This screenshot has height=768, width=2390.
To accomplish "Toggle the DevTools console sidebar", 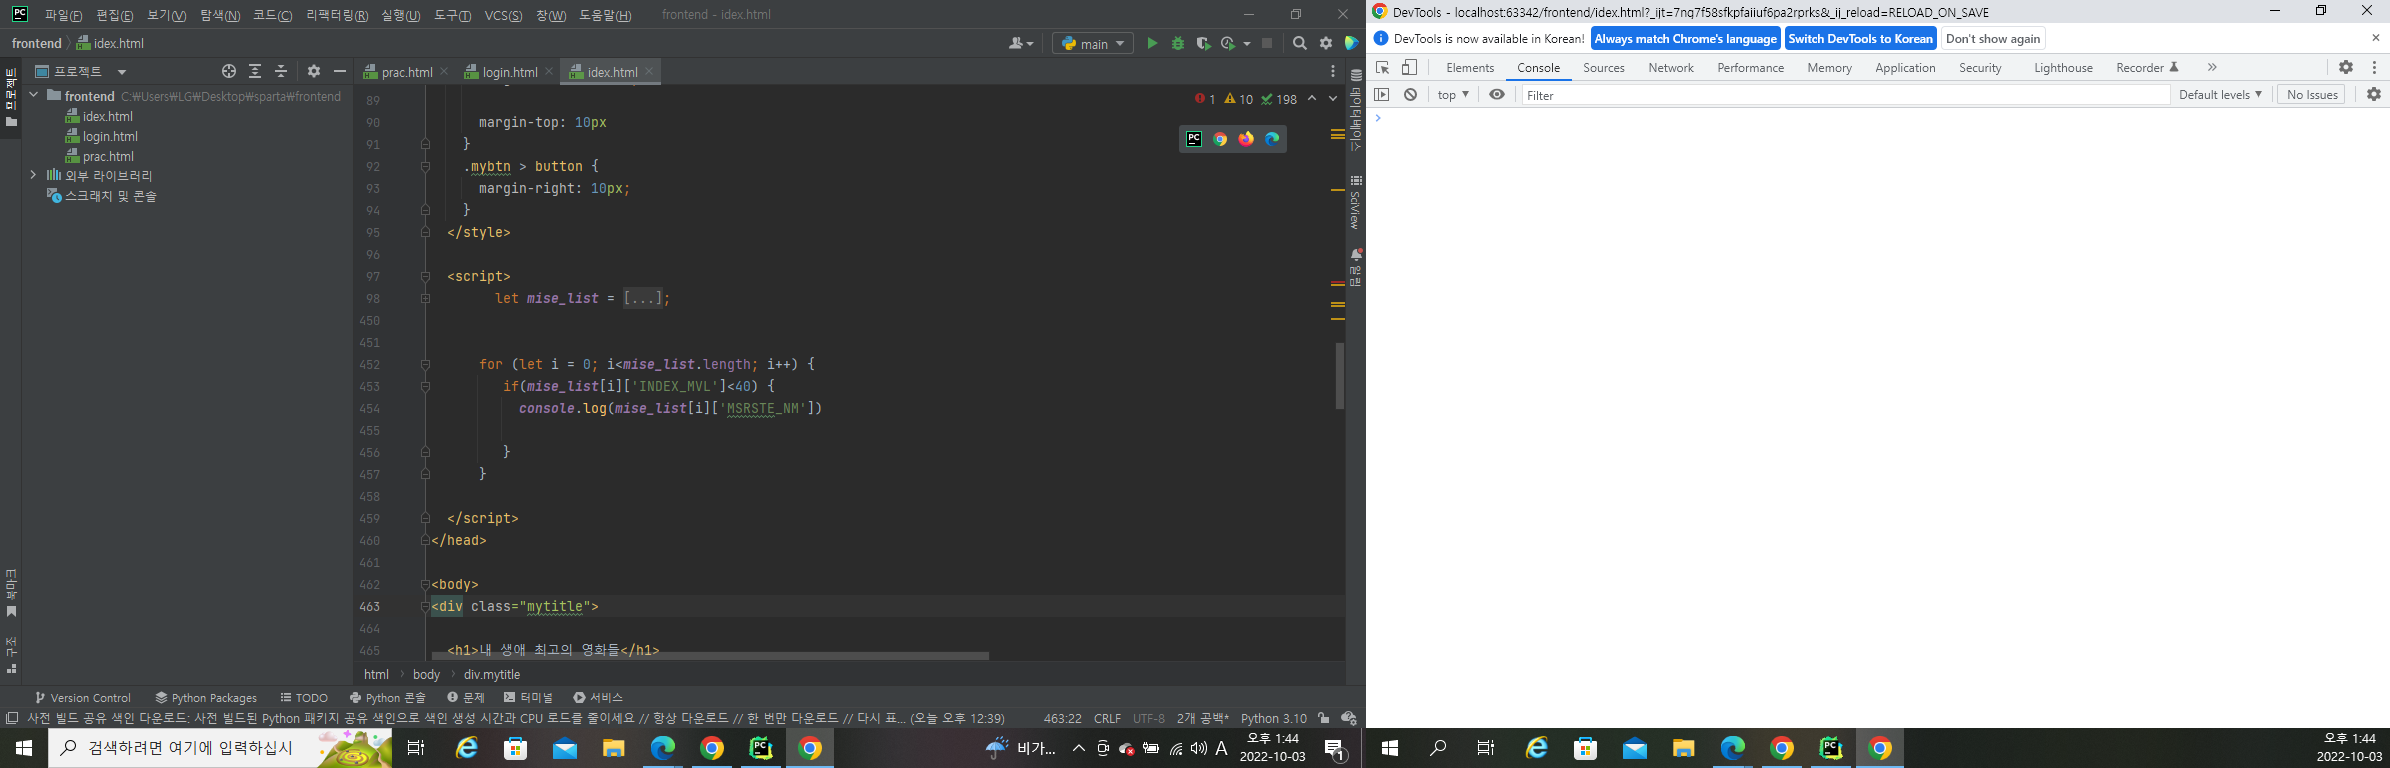I will click(1382, 94).
